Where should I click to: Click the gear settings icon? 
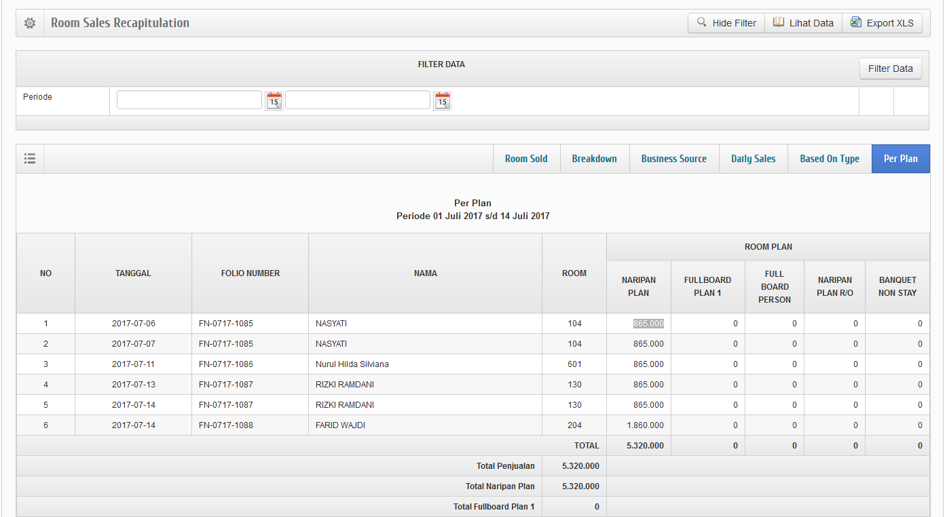(30, 23)
